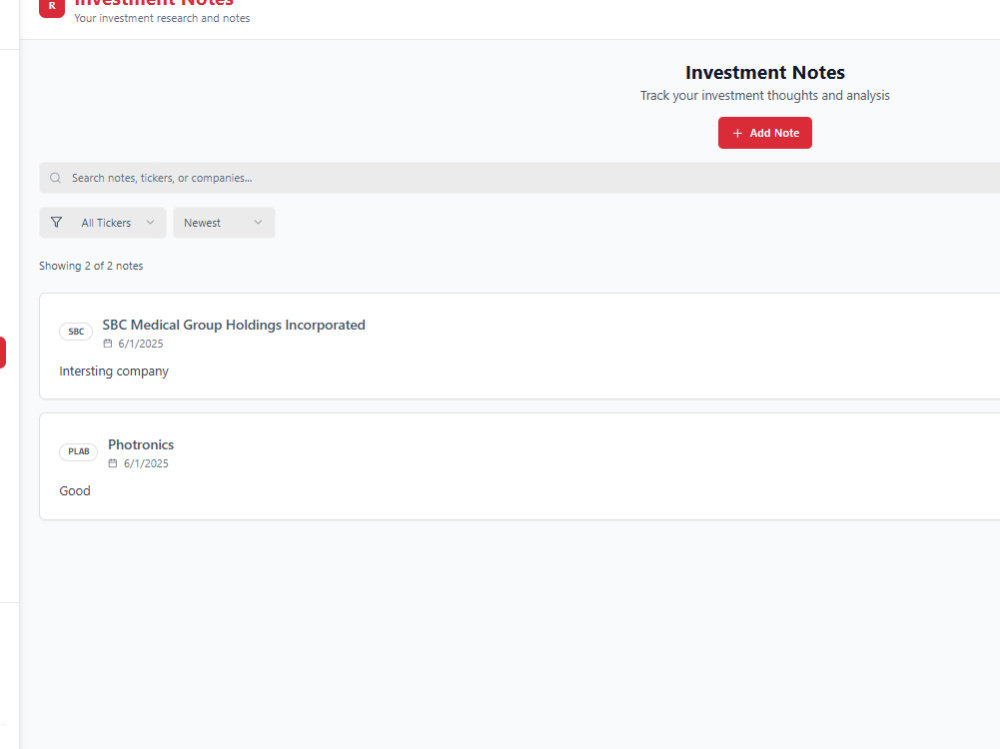The width and height of the screenshot is (1000, 749).
Task: Expand the All Tickers chevron arrow
Action: [x=150, y=222]
